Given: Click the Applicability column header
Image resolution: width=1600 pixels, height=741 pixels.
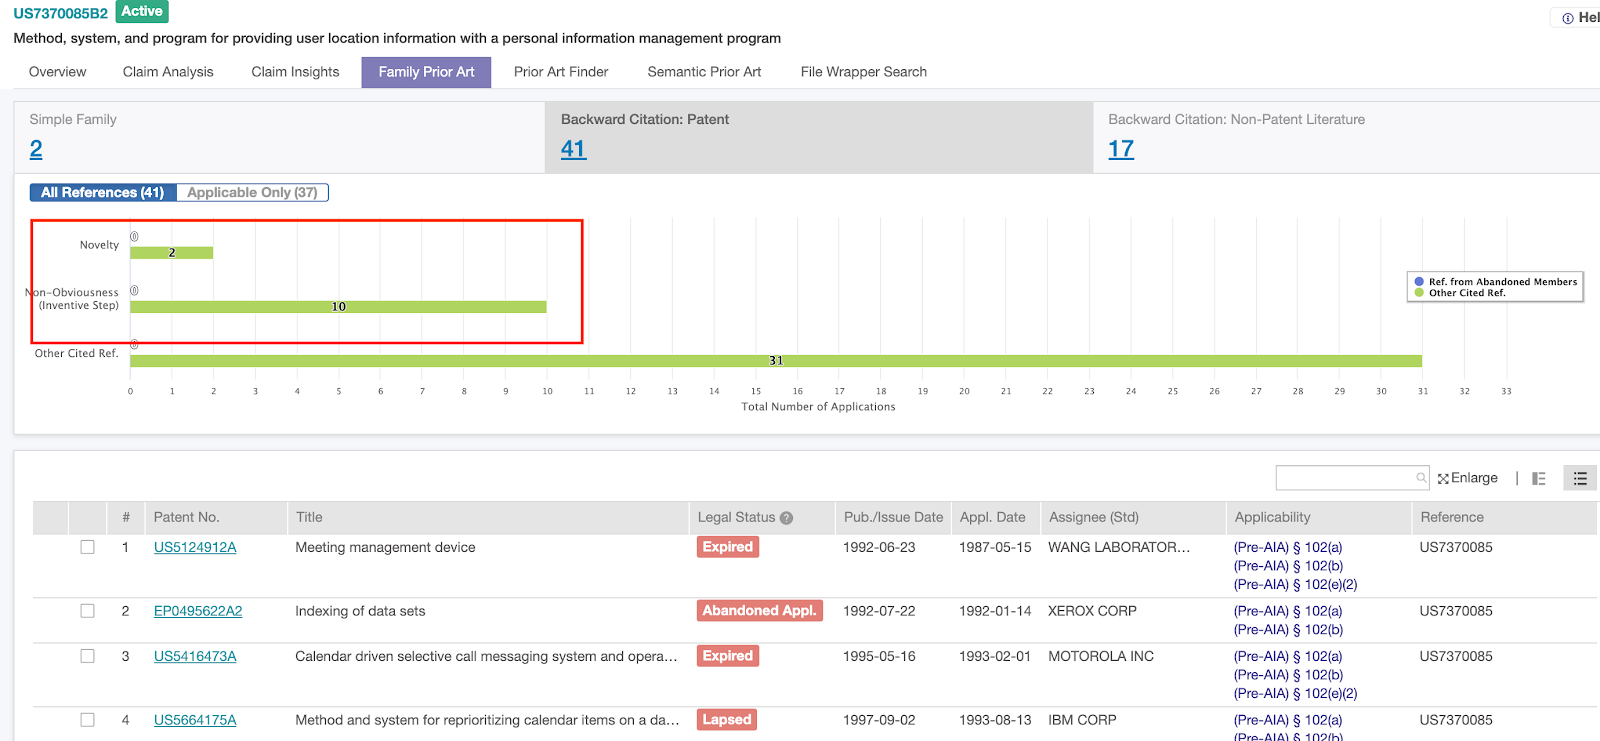Looking at the screenshot, I should pyautogui.click(x=1272, y=517).
